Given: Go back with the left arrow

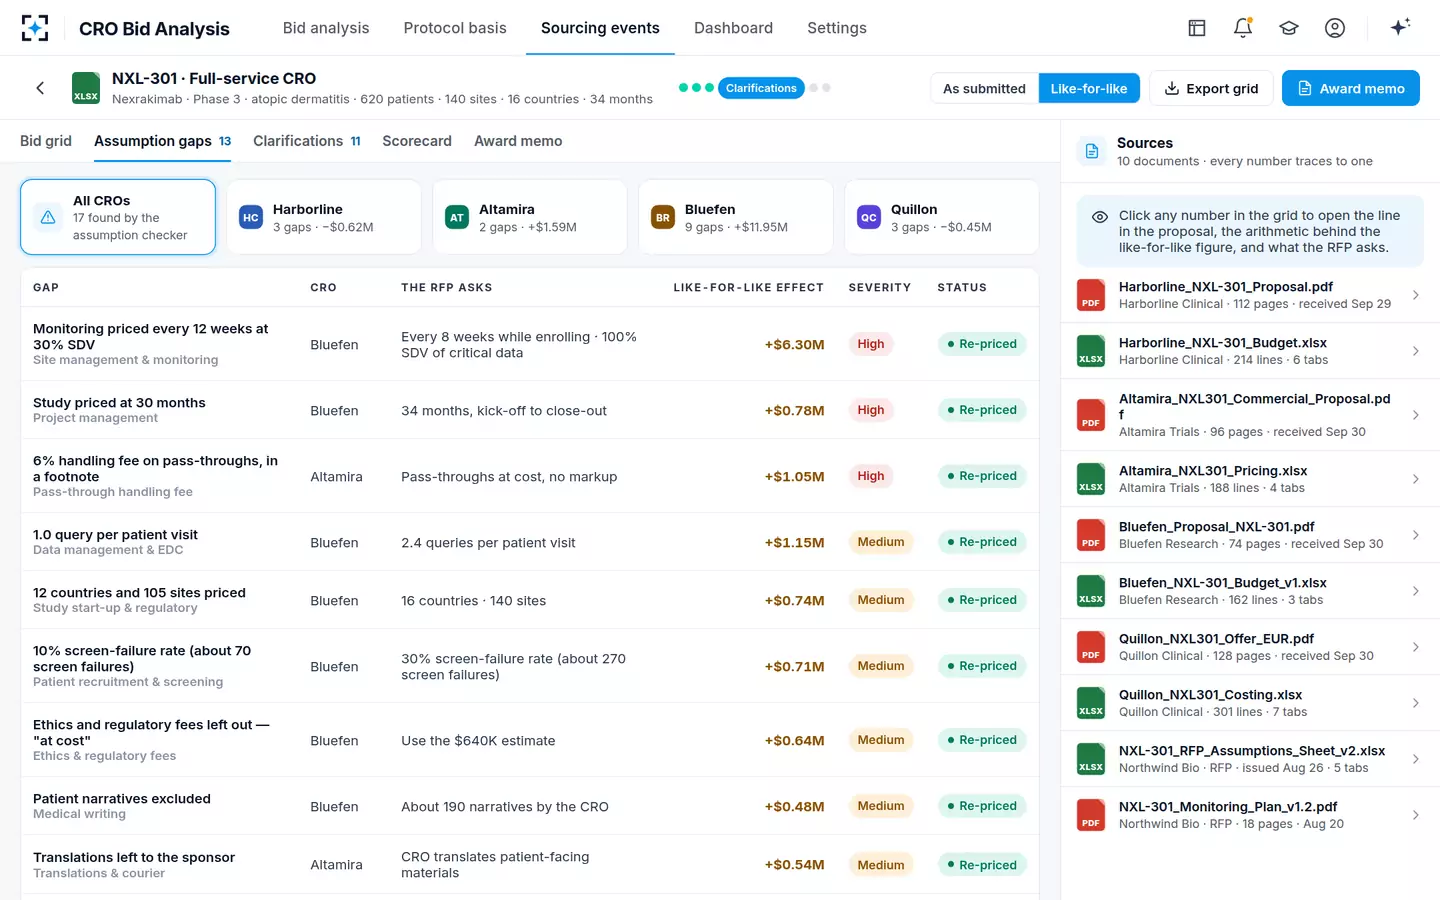Looking at the screenshot, I should [x=40, y=88].
